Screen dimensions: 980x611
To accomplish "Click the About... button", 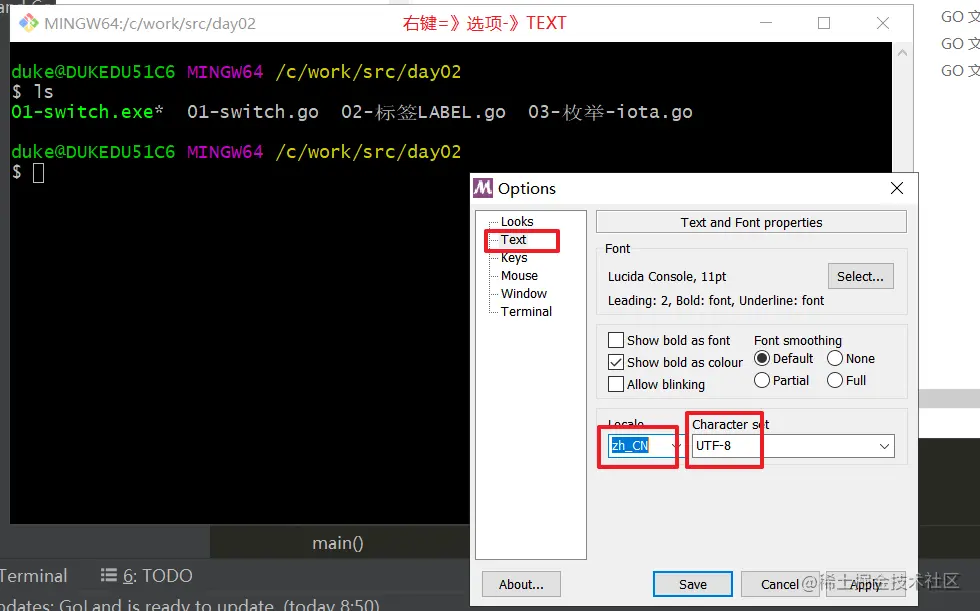I will click(x=521, y=584).
